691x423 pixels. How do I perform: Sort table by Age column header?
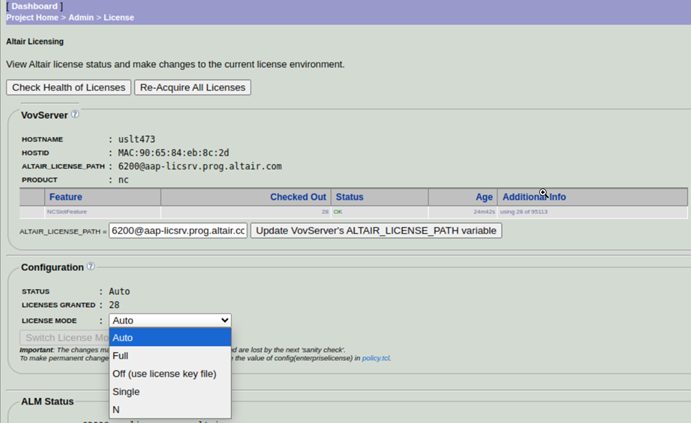pos(484,197)
